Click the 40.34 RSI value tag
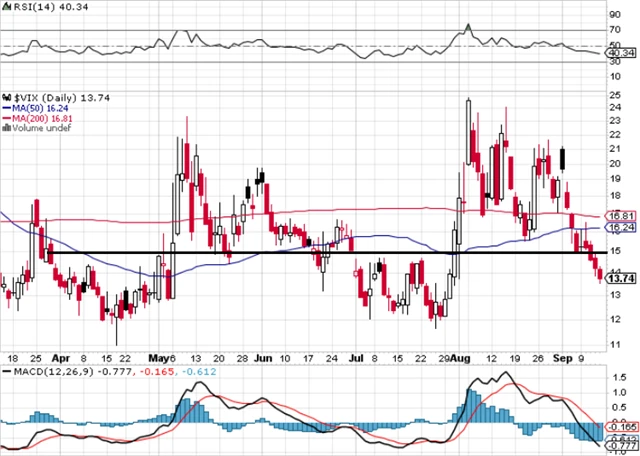 (x=622, y=56)
